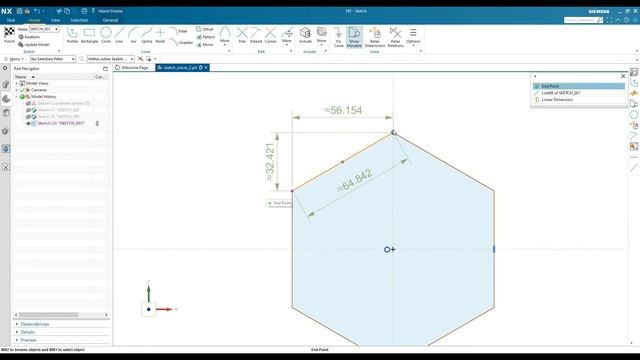Click the Pattern curve command
The image size is (640, 360).
tap(205, 37)
